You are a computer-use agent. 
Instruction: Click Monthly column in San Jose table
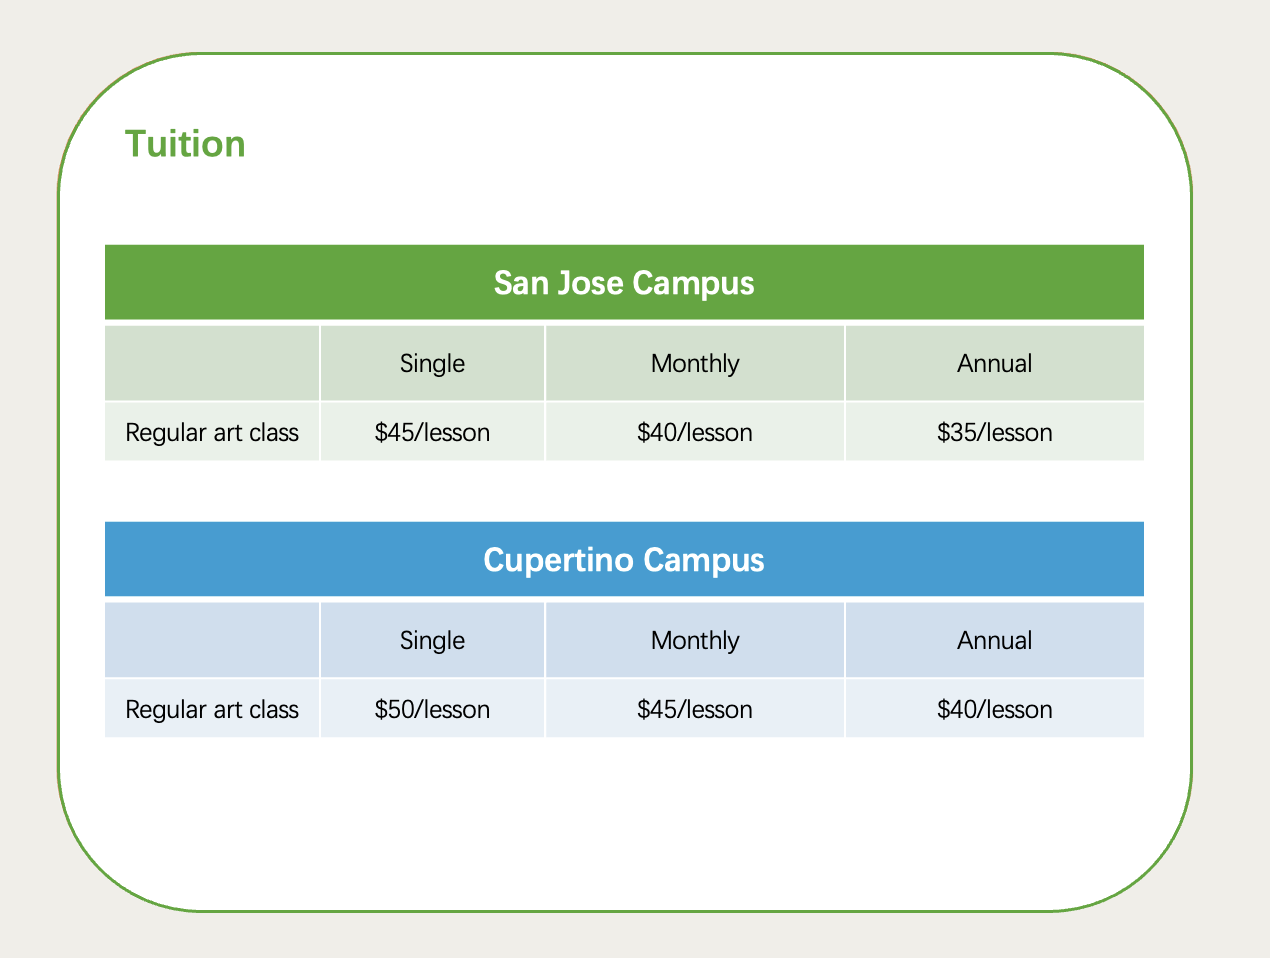tap(695, 363)
